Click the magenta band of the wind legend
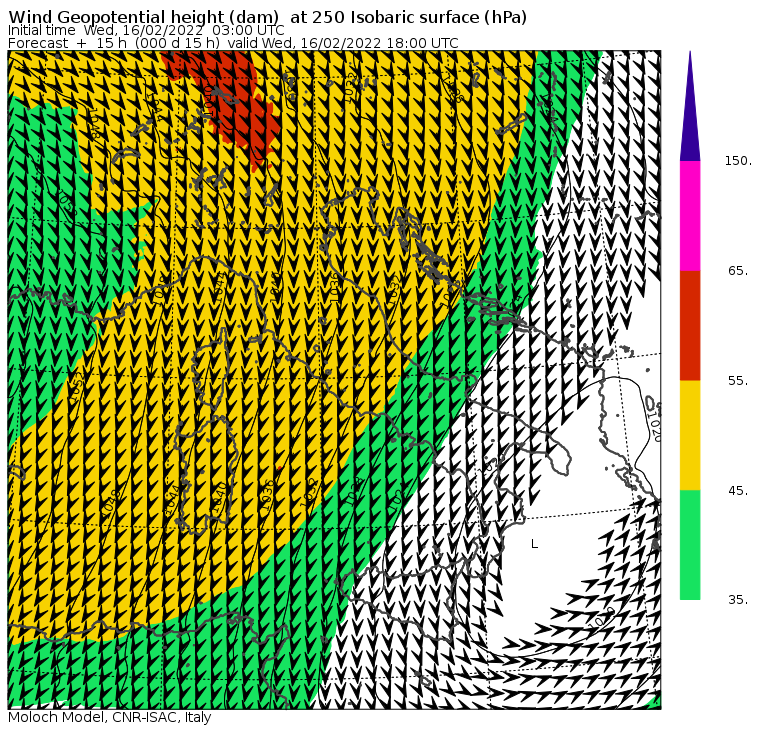This screenshot has width=760, height=731. click(x=690, y=216)
